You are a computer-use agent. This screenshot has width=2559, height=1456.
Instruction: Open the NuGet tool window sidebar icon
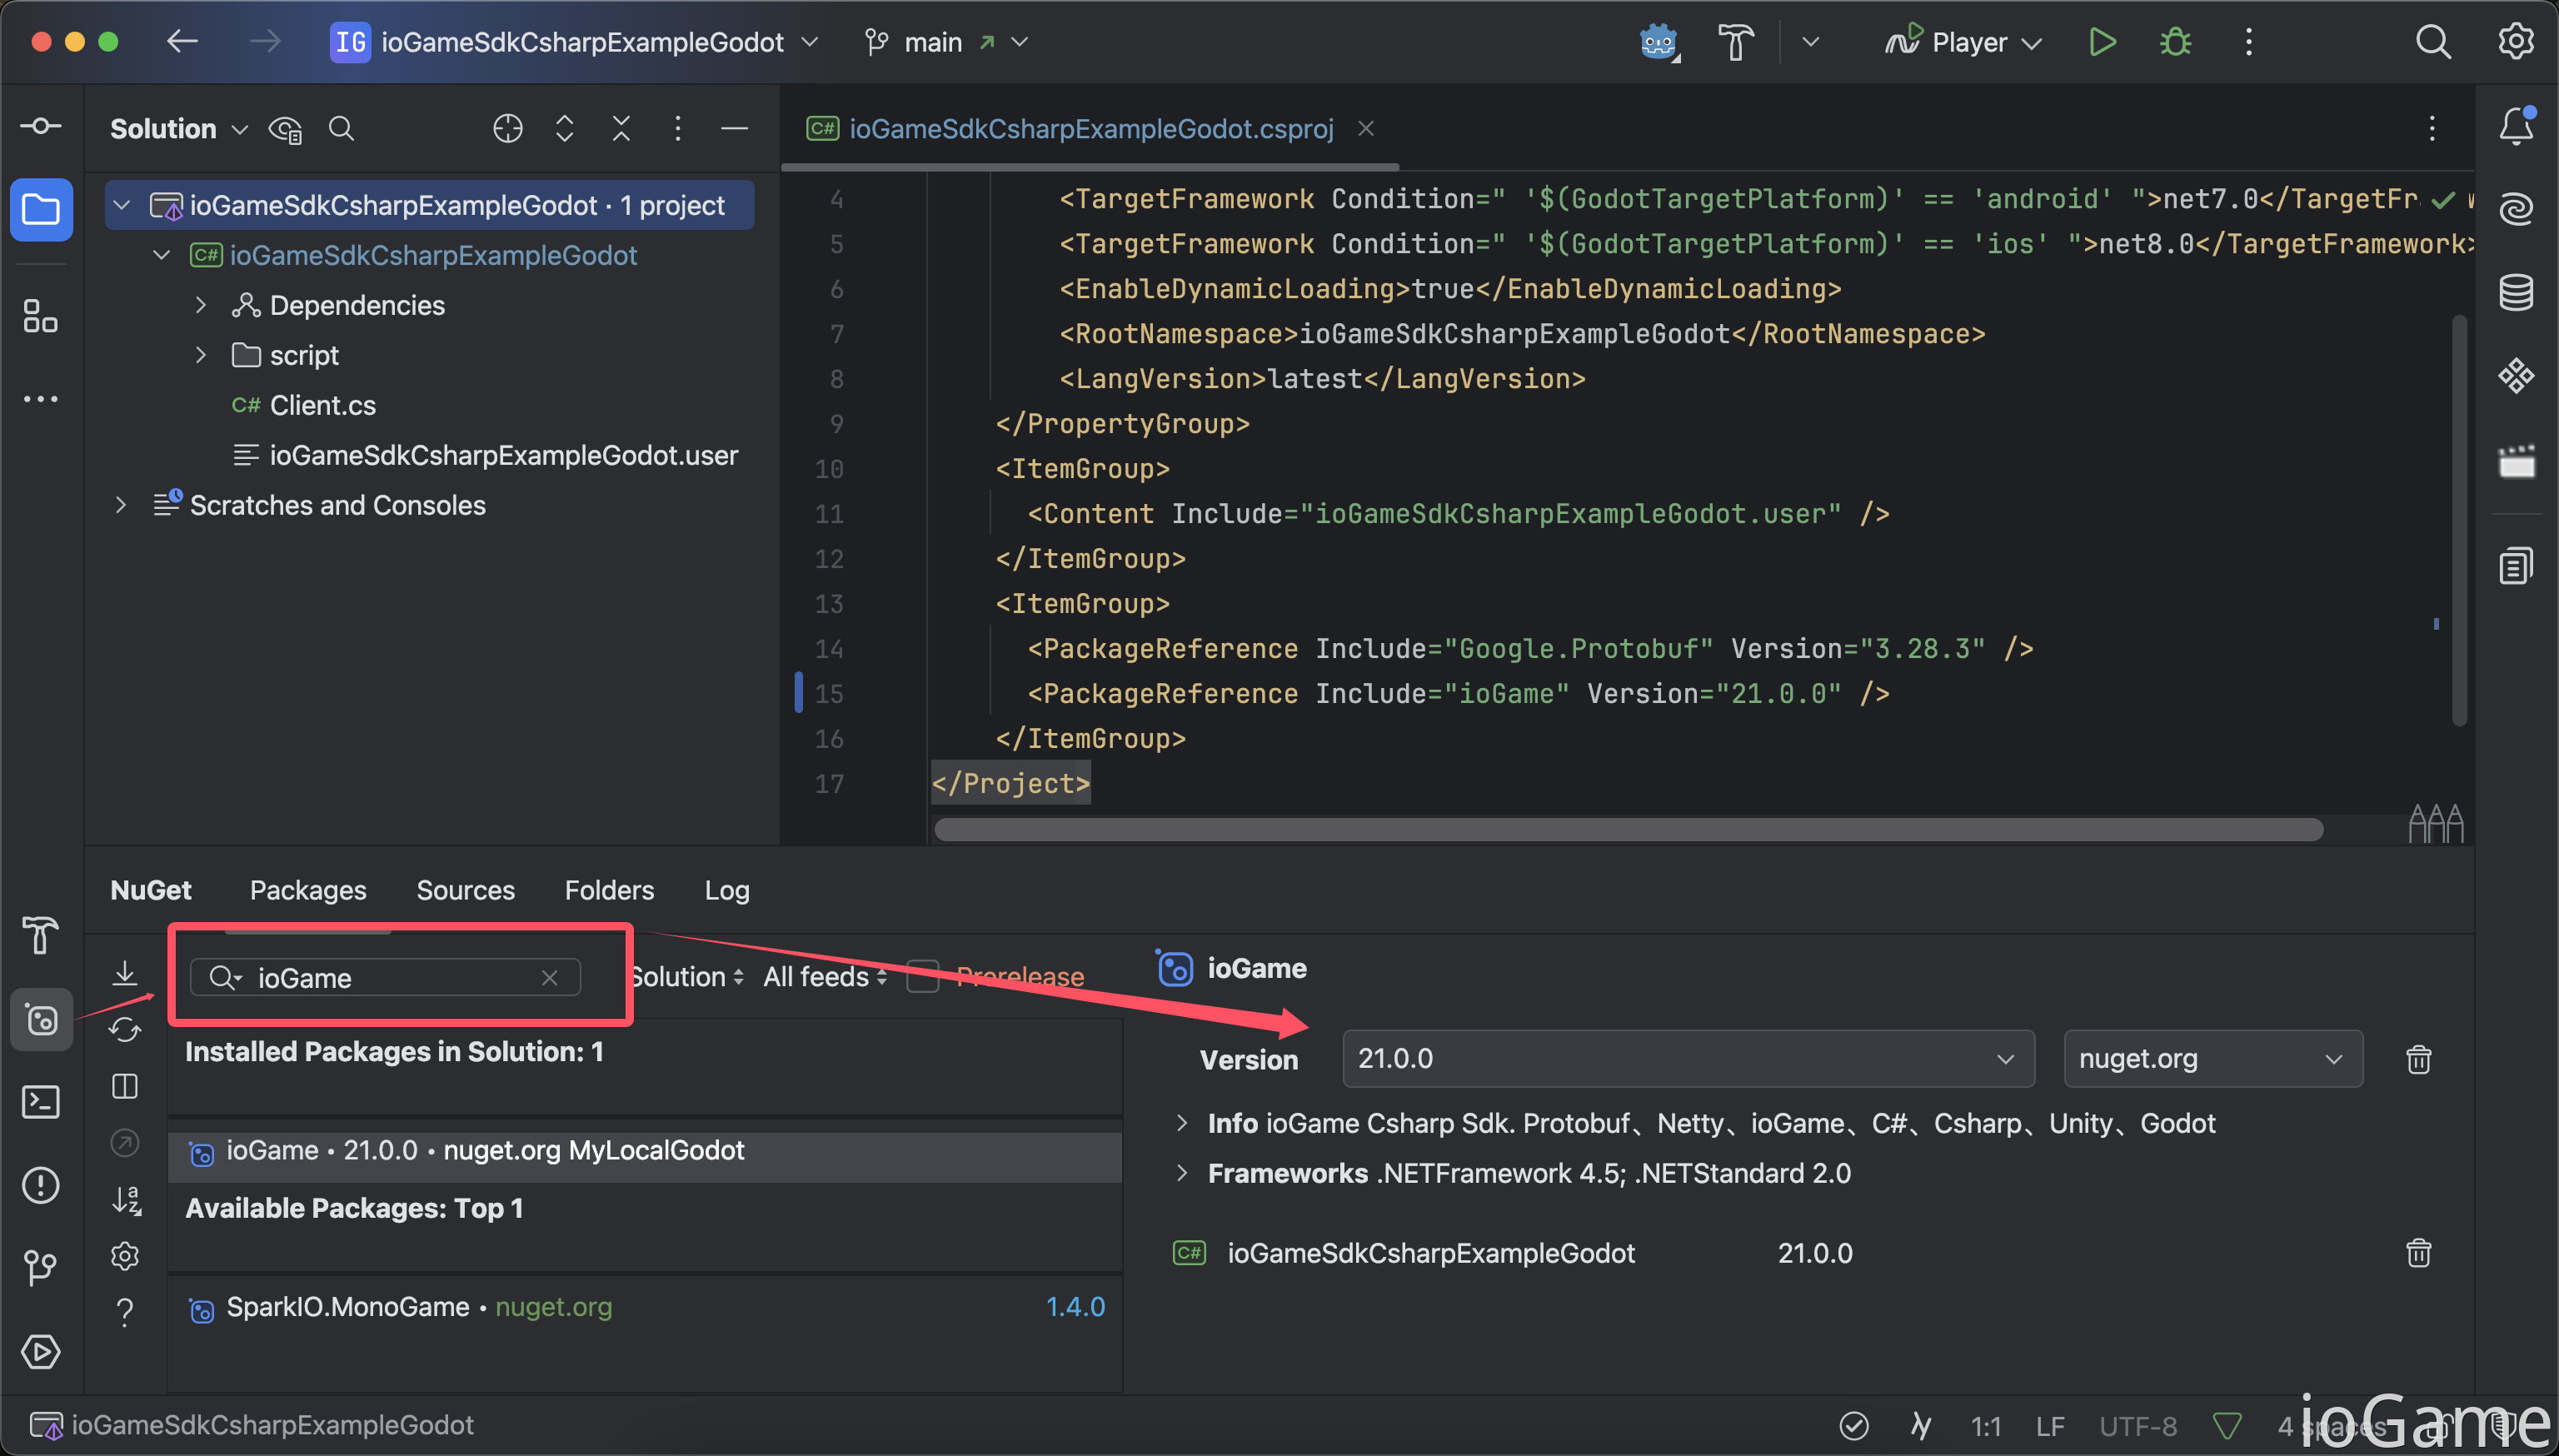pos(41,1019)
